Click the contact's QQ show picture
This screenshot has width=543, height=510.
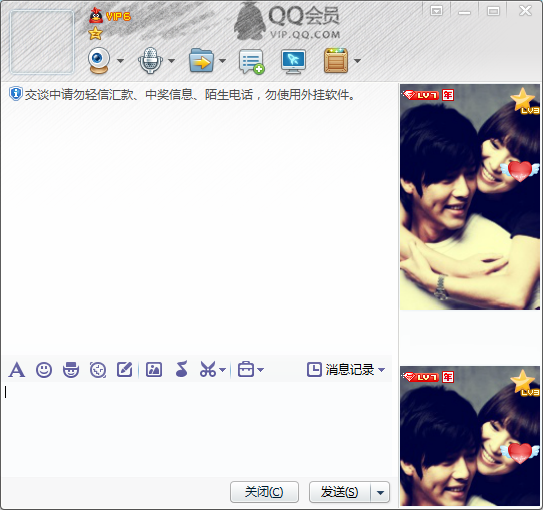click(x=470, y=197)
